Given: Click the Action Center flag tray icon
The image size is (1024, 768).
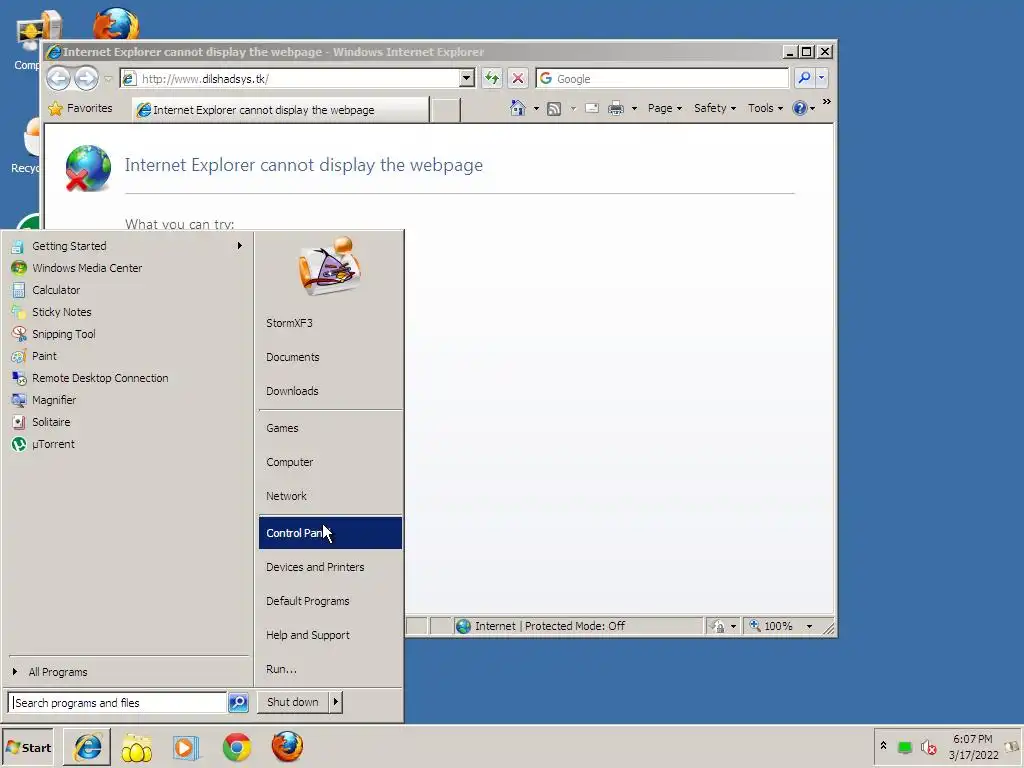Looking at the screenshot, I should point(1012,746).
